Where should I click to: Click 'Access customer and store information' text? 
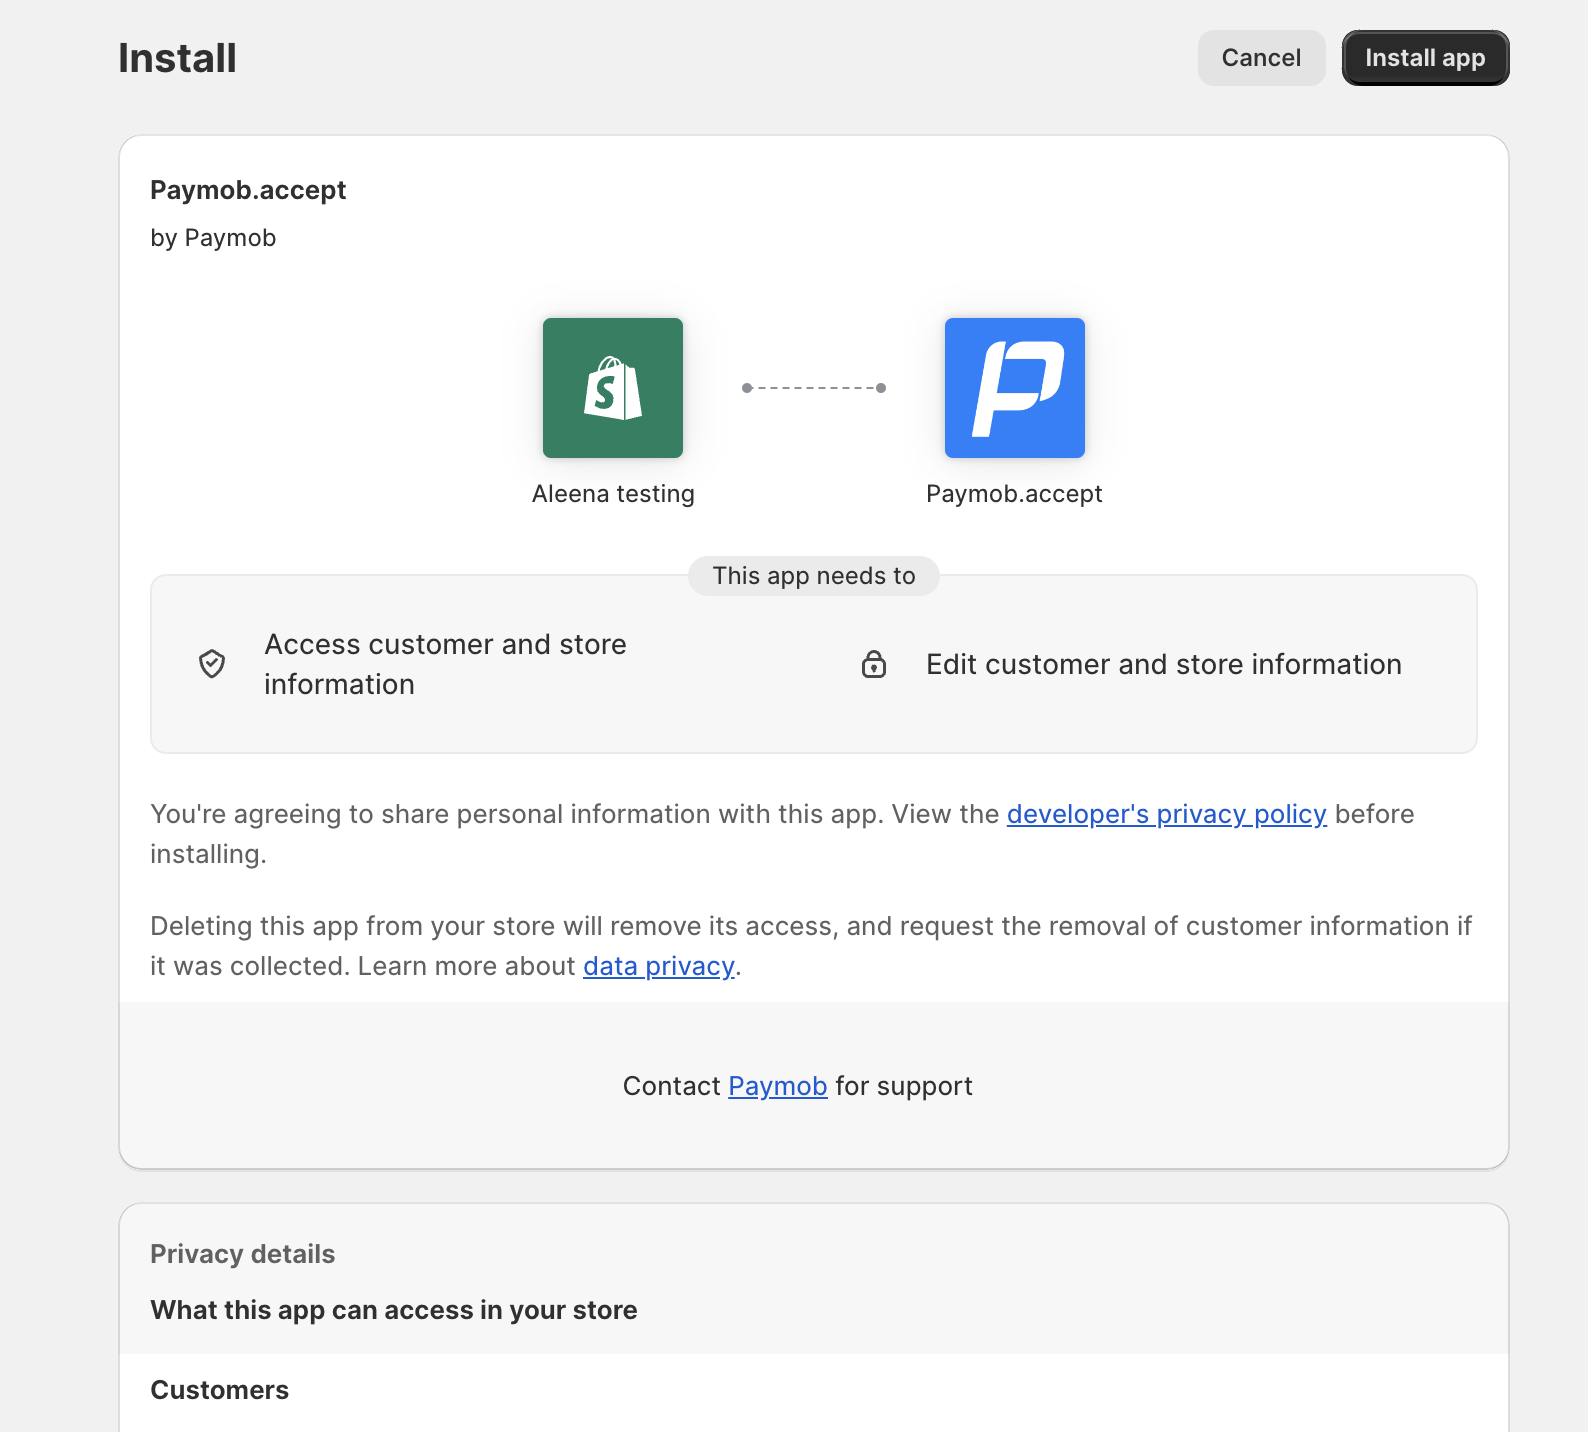(x=445, y=664)
